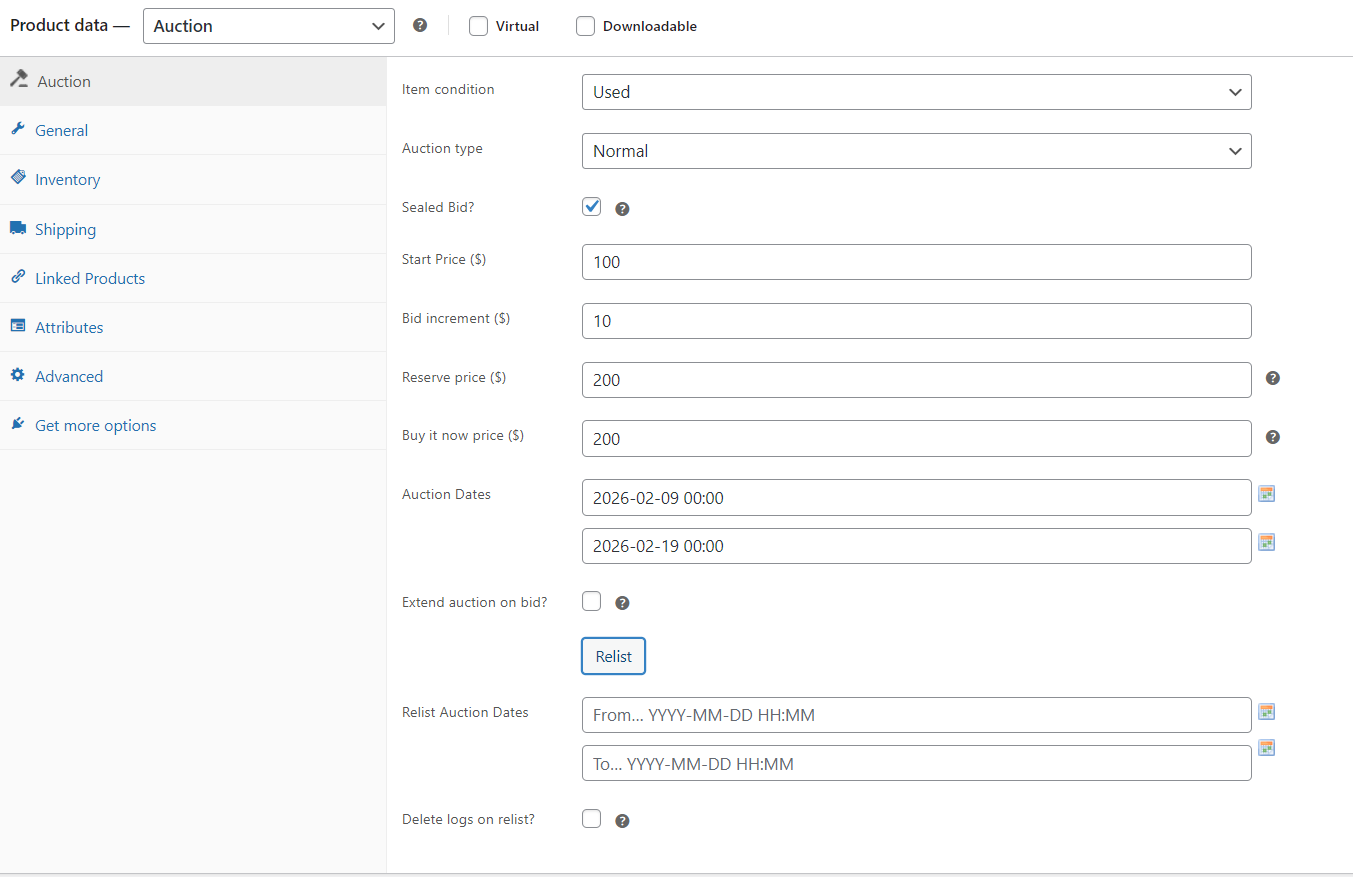Enable Extend auction on bid checkbox
This screenshot has height=877, width=1353.
pos(592,601)
